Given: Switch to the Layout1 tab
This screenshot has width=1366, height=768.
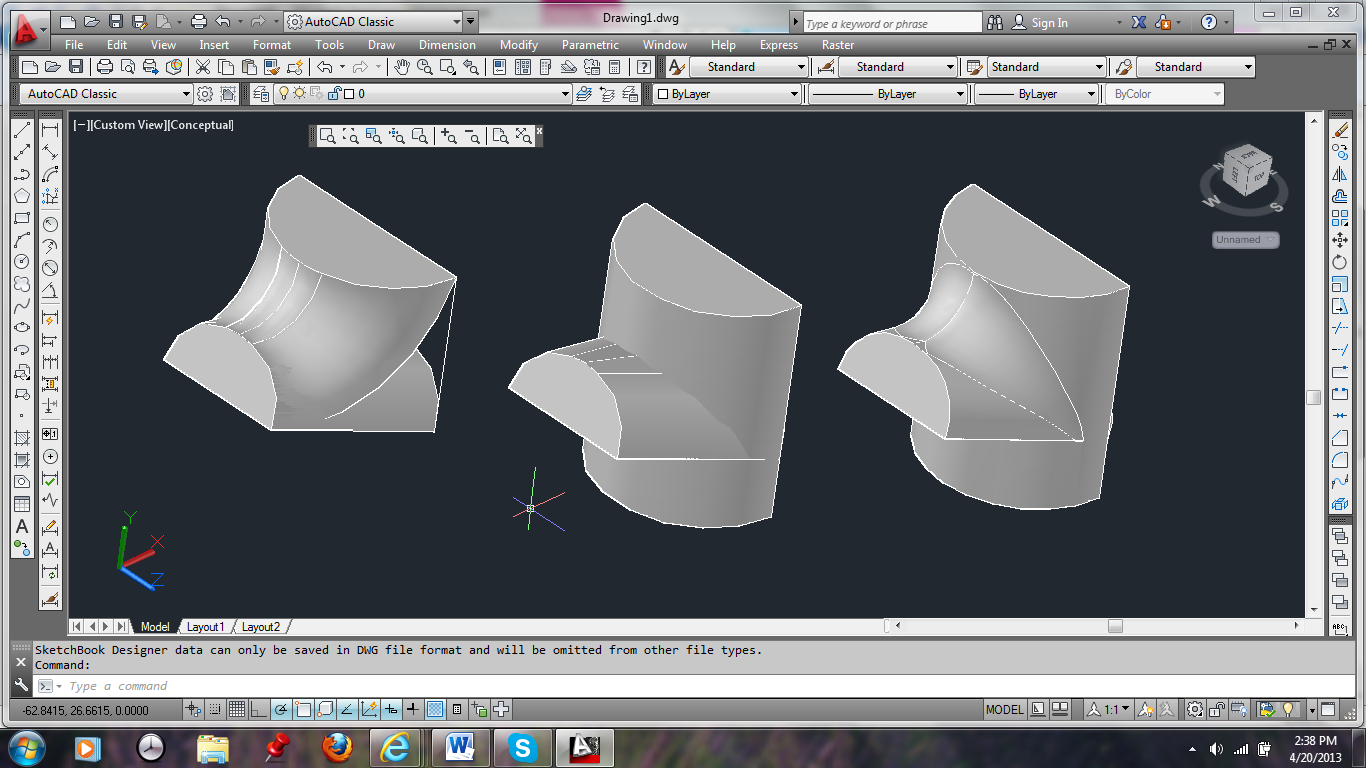Looking at the screenshot, I should 206,627.
